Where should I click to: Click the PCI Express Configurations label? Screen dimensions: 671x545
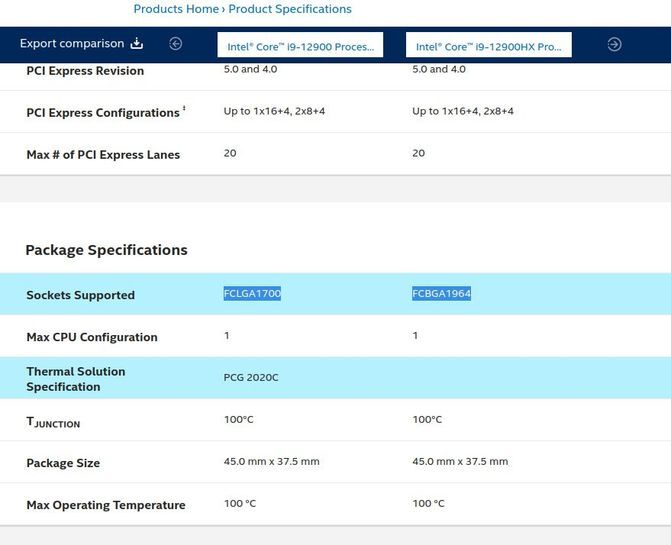[103, 113]
